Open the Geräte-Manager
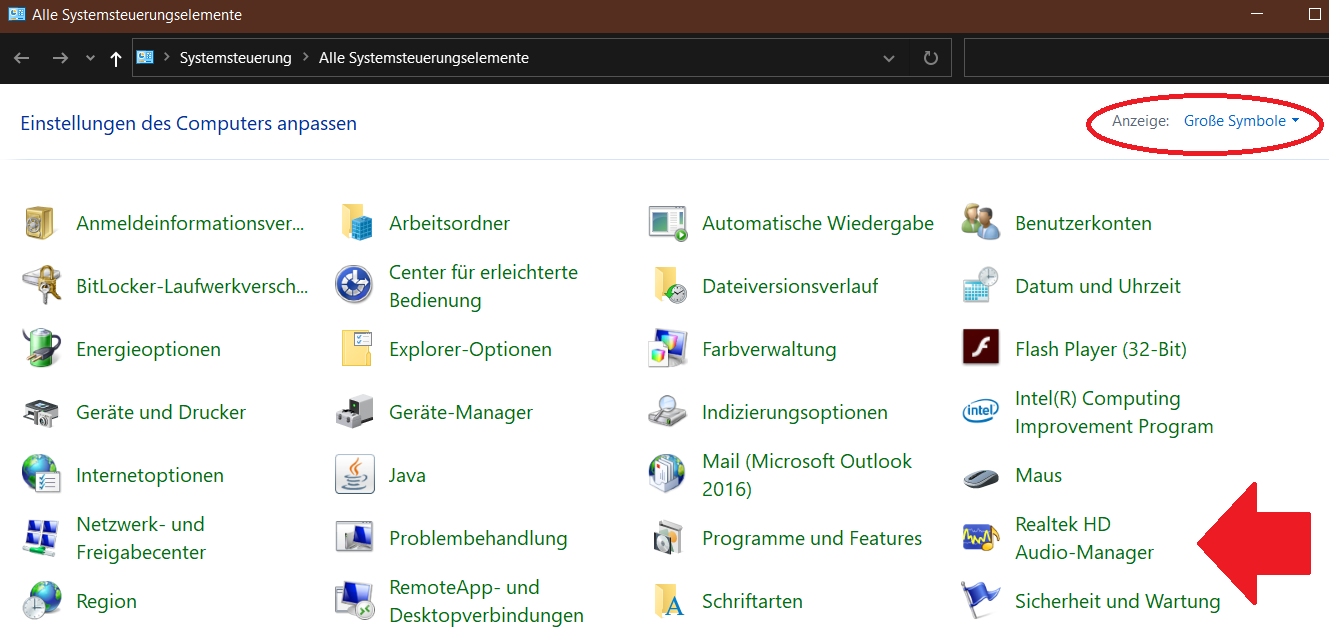The height and width of the screenshot is (630, 1329). (460, 411)
